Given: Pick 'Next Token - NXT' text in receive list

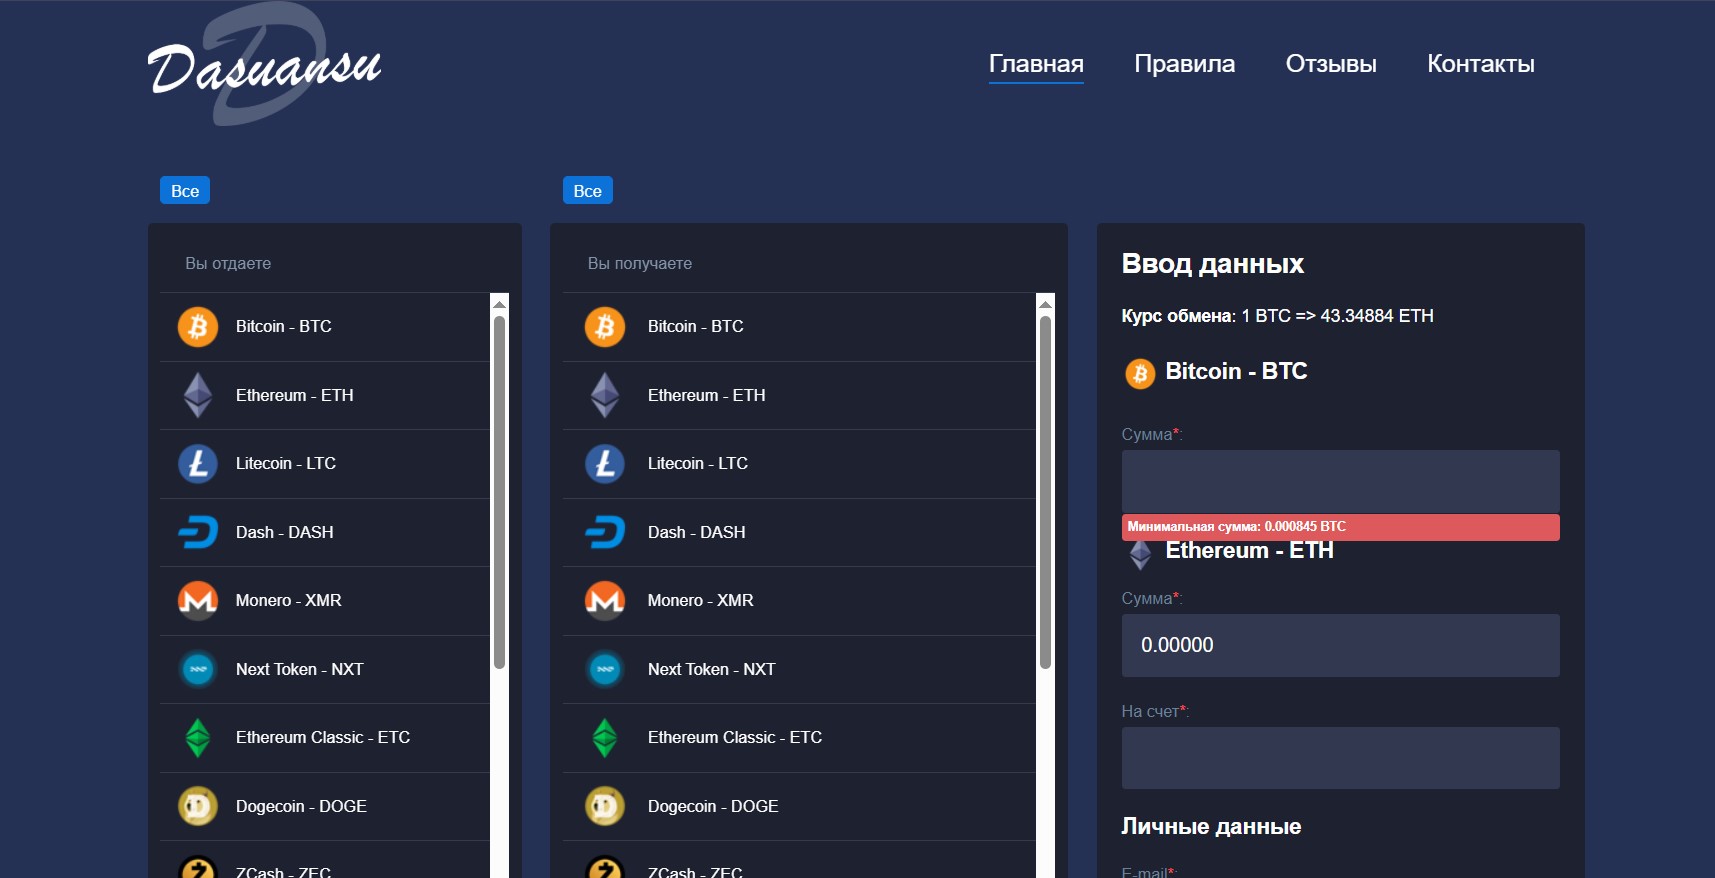Looking at the screenshot, I should tap(712, 669).
